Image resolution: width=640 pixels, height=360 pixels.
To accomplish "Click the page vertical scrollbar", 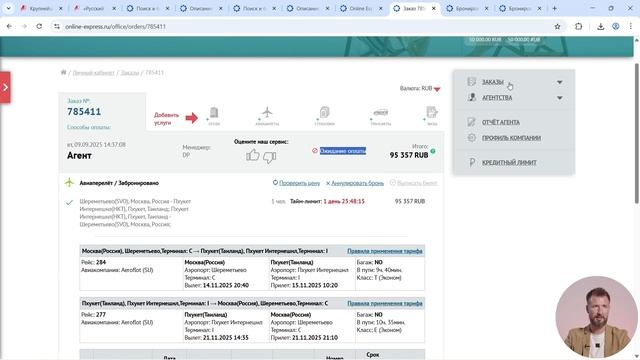I will (636, 133).
